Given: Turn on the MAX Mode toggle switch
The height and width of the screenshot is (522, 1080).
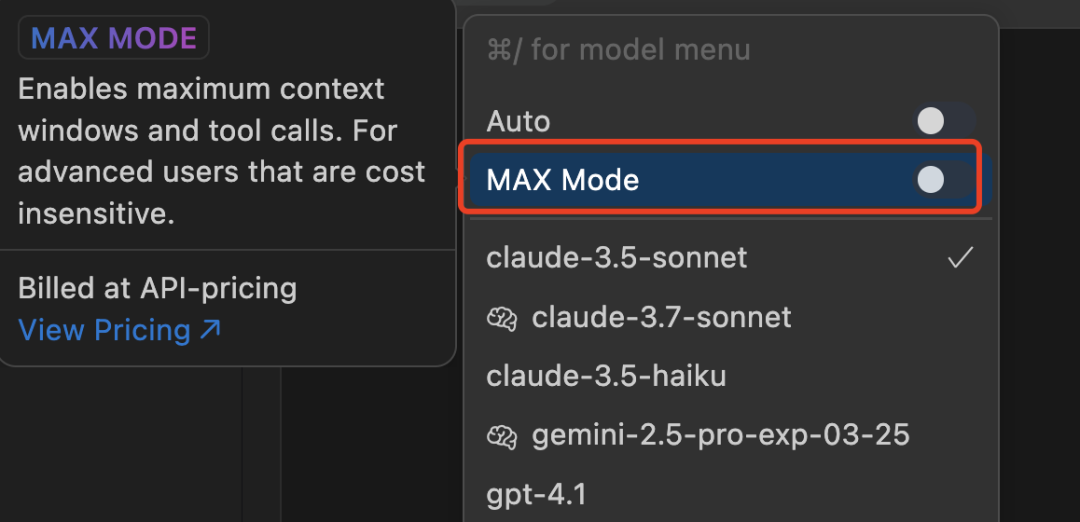Looking at the screenshot, I should 944,180.
